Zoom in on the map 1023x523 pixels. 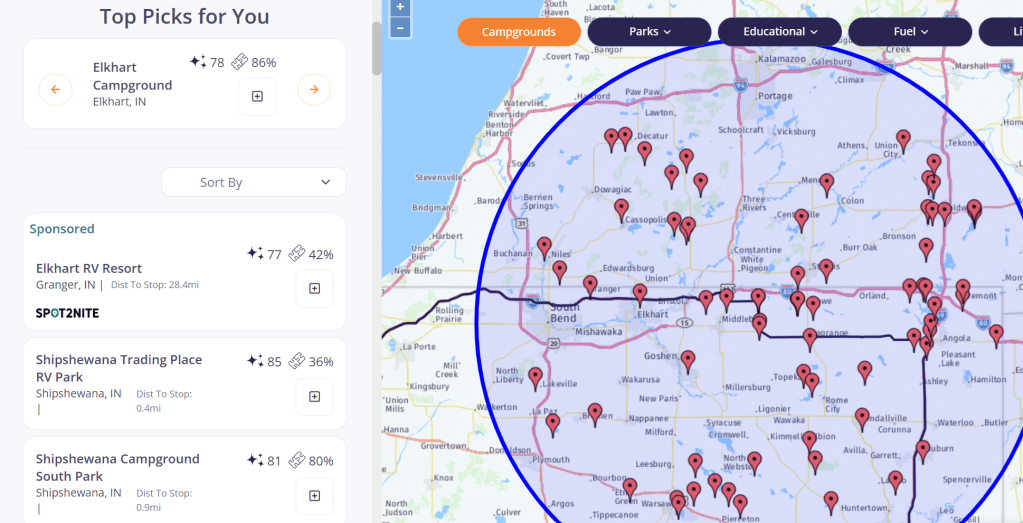[x=400, y=7]
